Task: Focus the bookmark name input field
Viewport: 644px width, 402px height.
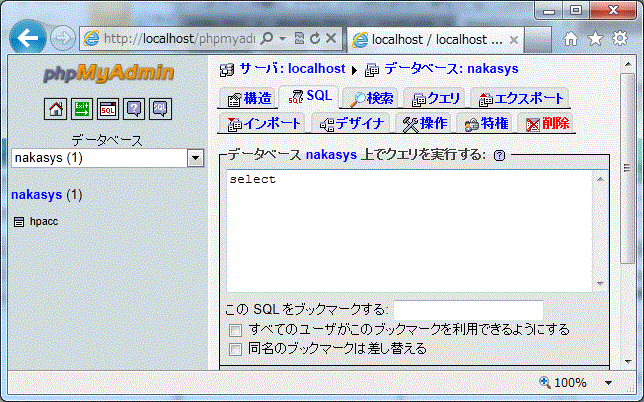Action: [469, 311]
